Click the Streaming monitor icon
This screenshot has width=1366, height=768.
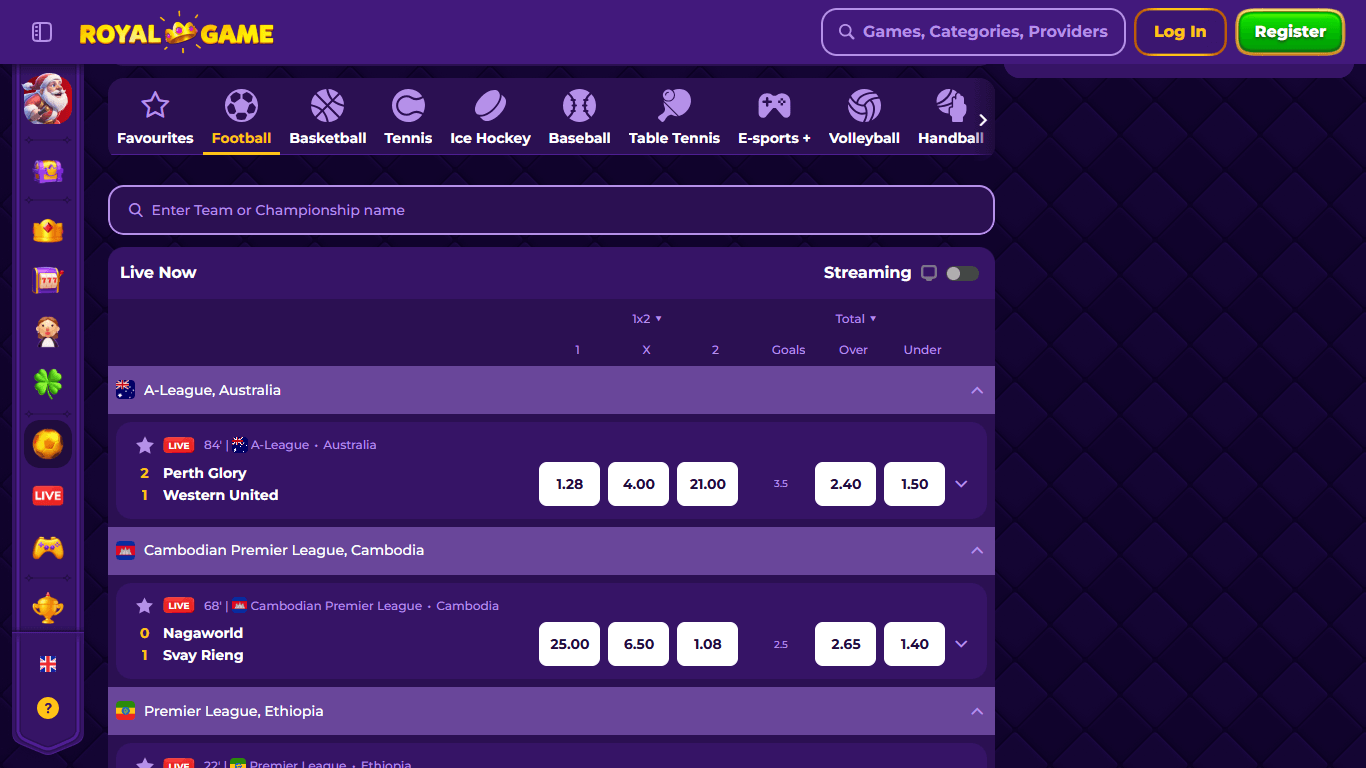point(929,273)
